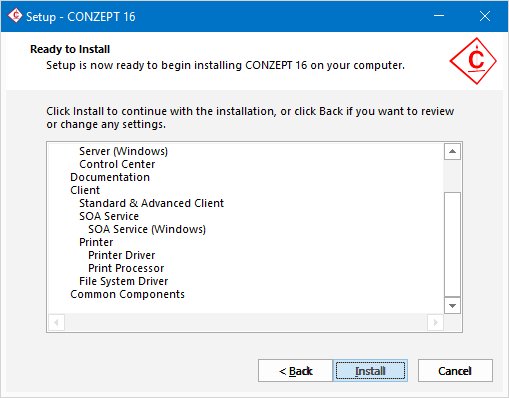Screen dimensions: 509x398
Task: Click the 'Setup is now ready' subtitle text
Action: pyautogui.click(x=225, y=65)
